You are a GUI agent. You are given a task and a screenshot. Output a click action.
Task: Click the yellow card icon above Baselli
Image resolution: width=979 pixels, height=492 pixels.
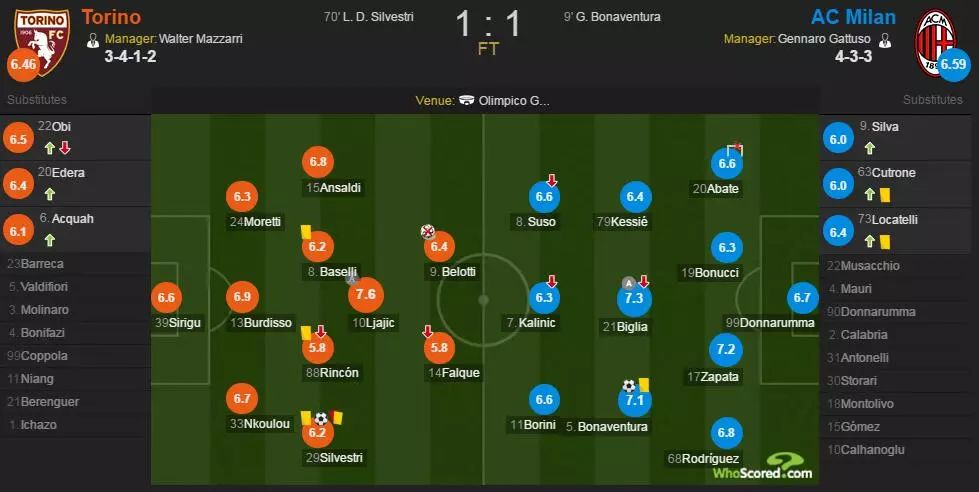click(x=306, y=231)
